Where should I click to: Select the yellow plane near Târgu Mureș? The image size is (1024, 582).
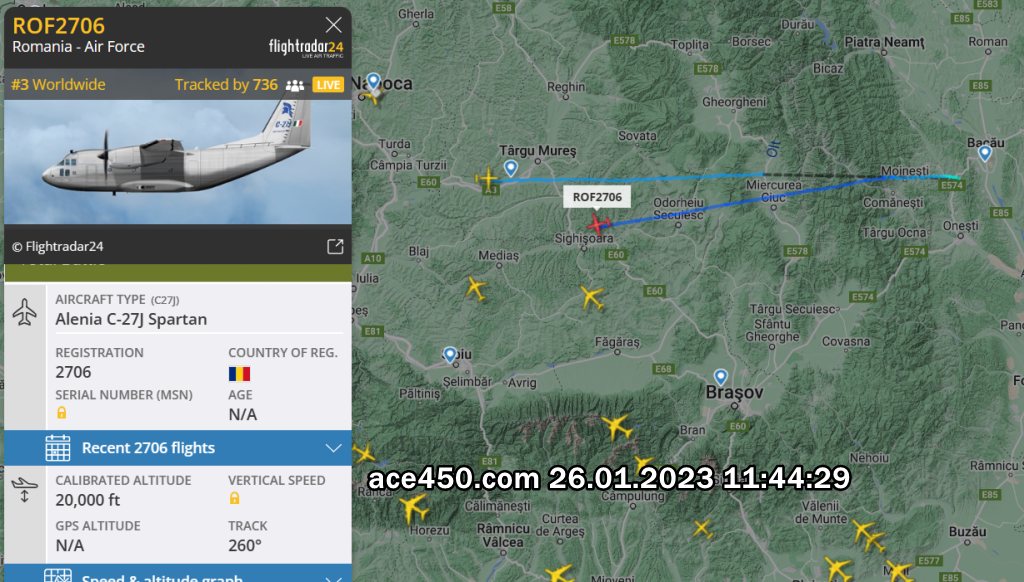tap(487, 178)
